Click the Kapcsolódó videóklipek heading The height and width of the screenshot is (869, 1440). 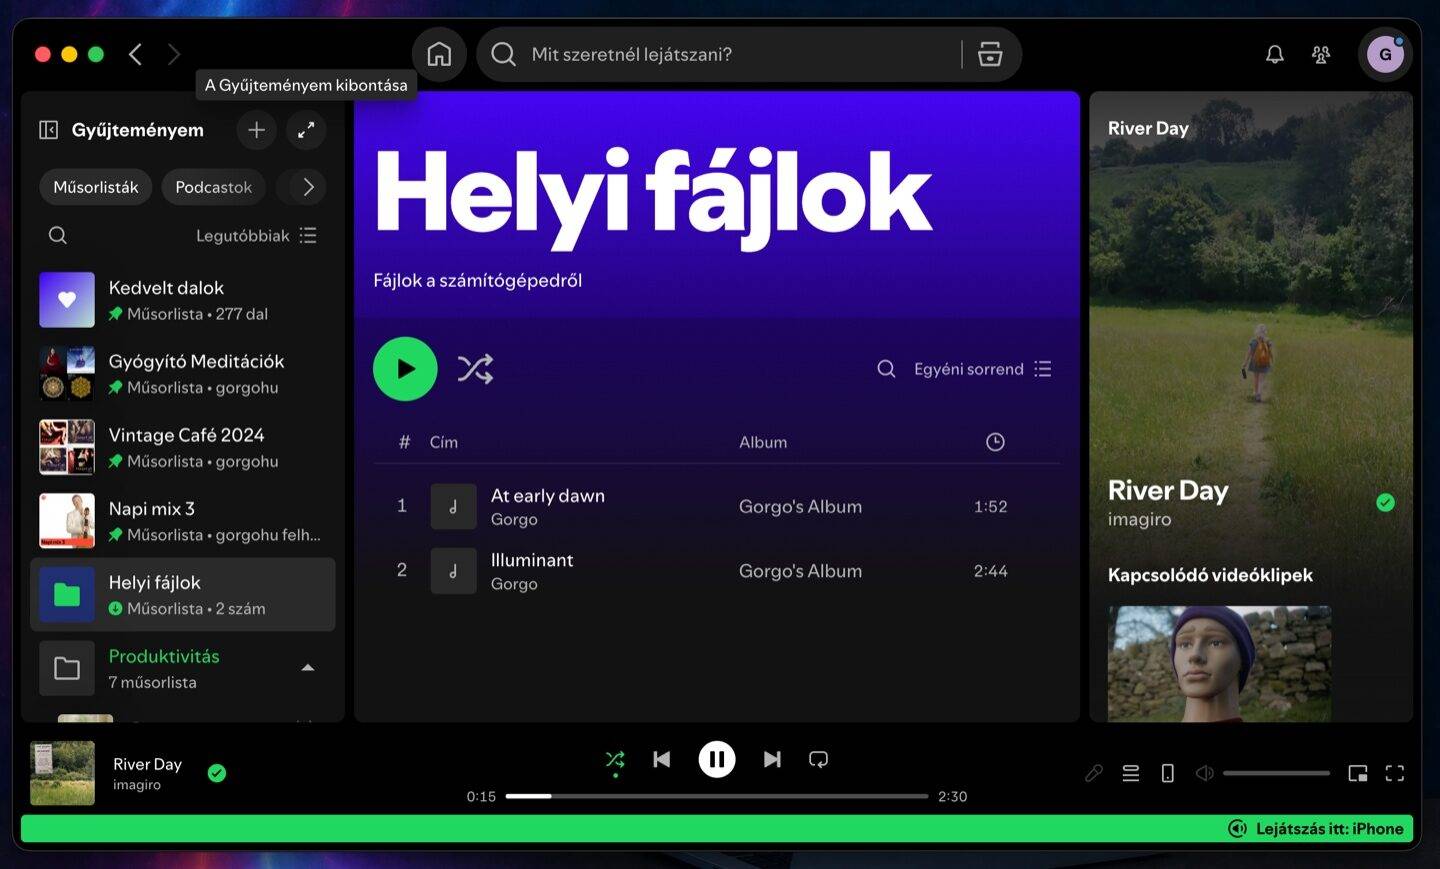[x=1210, y=575]
